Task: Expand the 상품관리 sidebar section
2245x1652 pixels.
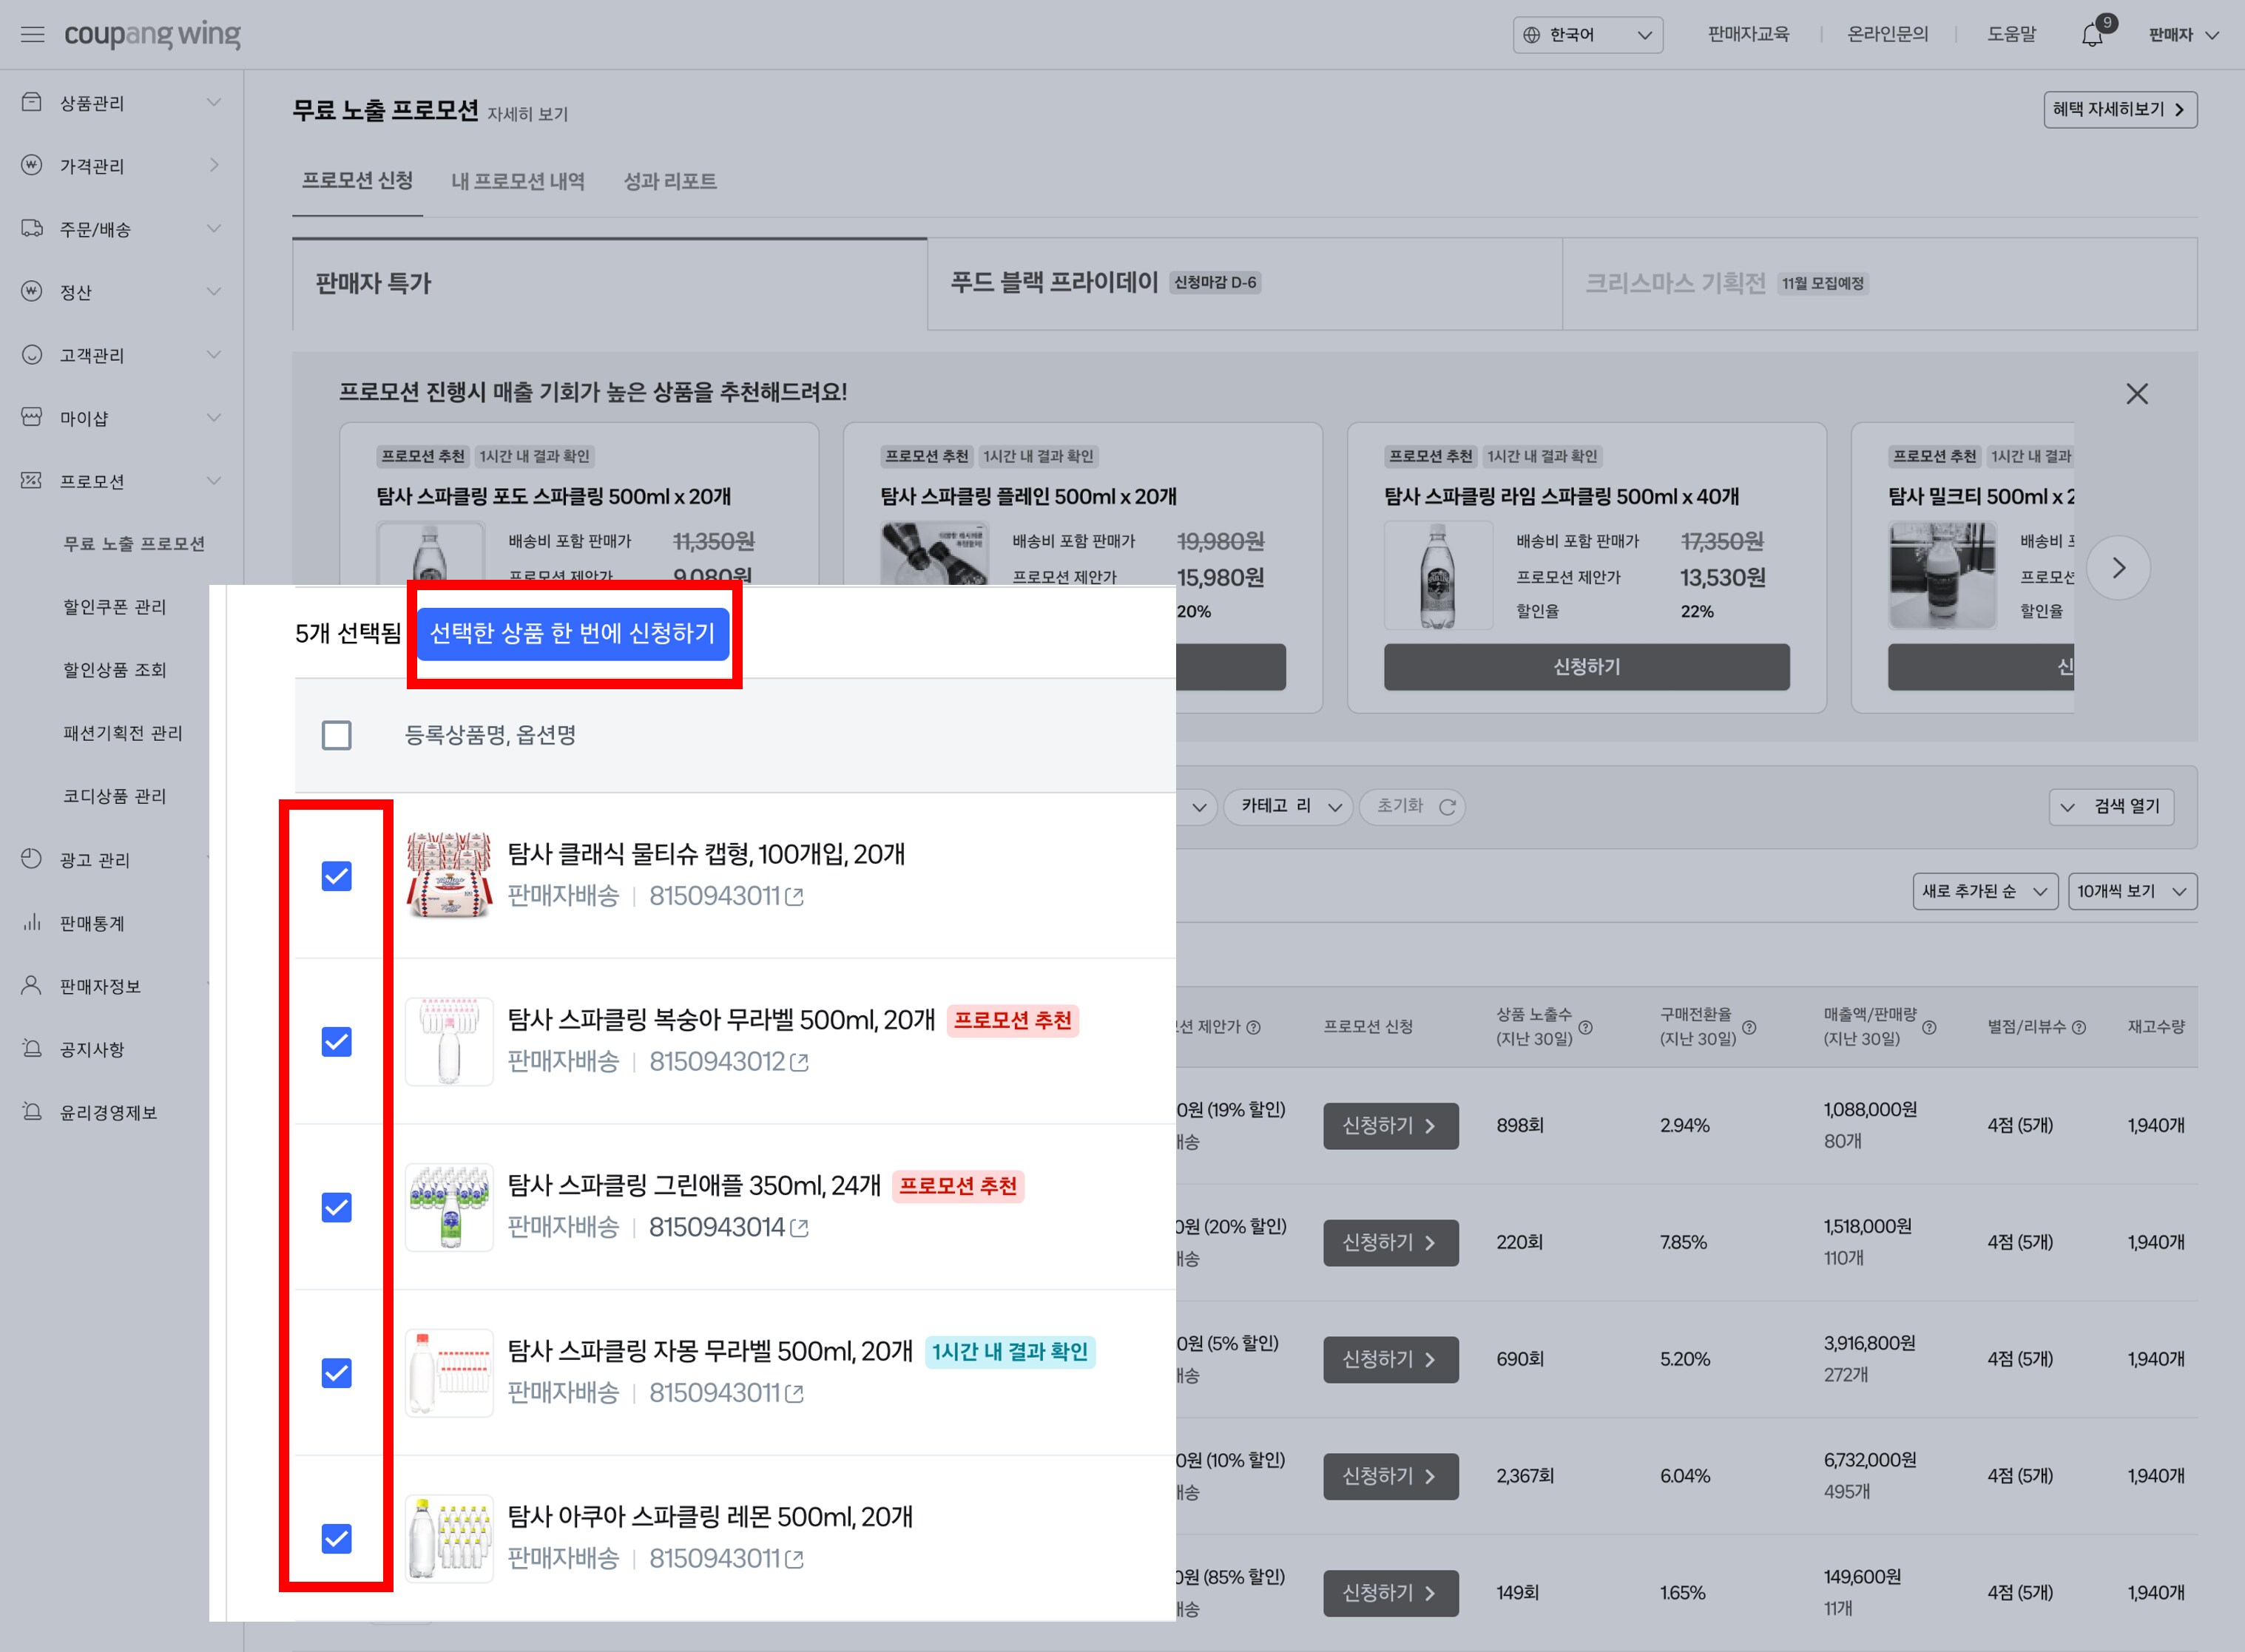Action: [213, 102]
